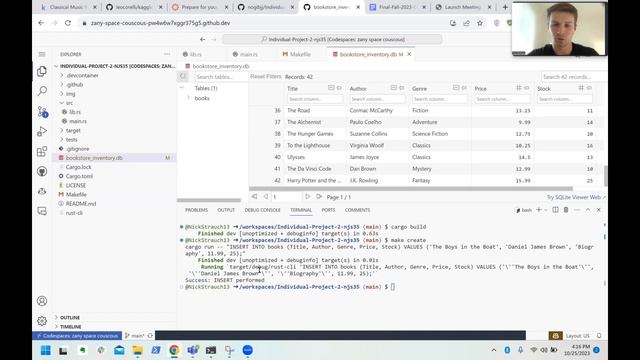Click the main branch indicator in status bar
The height and width of the screenshot is (360, 640).
[x=135, y=336]
